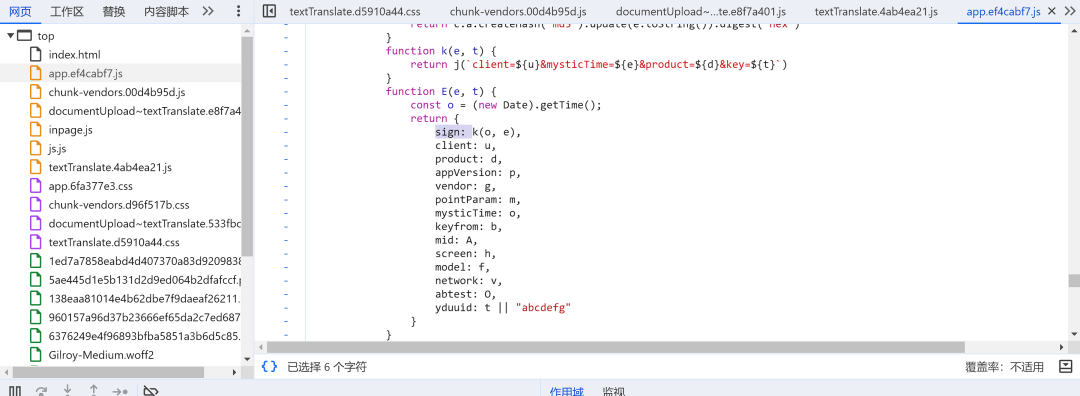The image size is (1080, 396).
Task: Open js.js in the file tree
Action: 58,148
